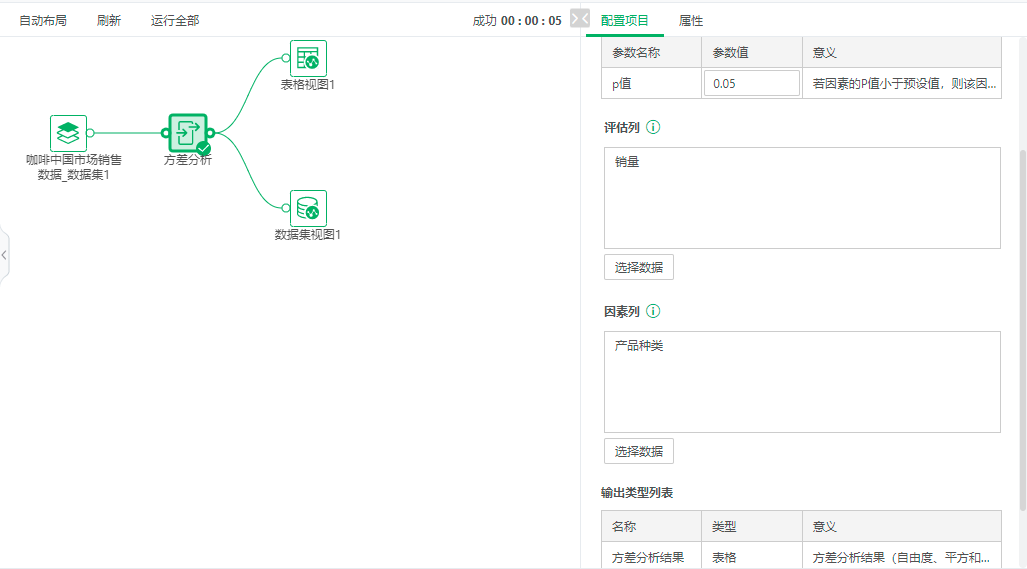Click the 方差分析 node output port
The image size is (1027, 569).
click(x=211, y=133)
